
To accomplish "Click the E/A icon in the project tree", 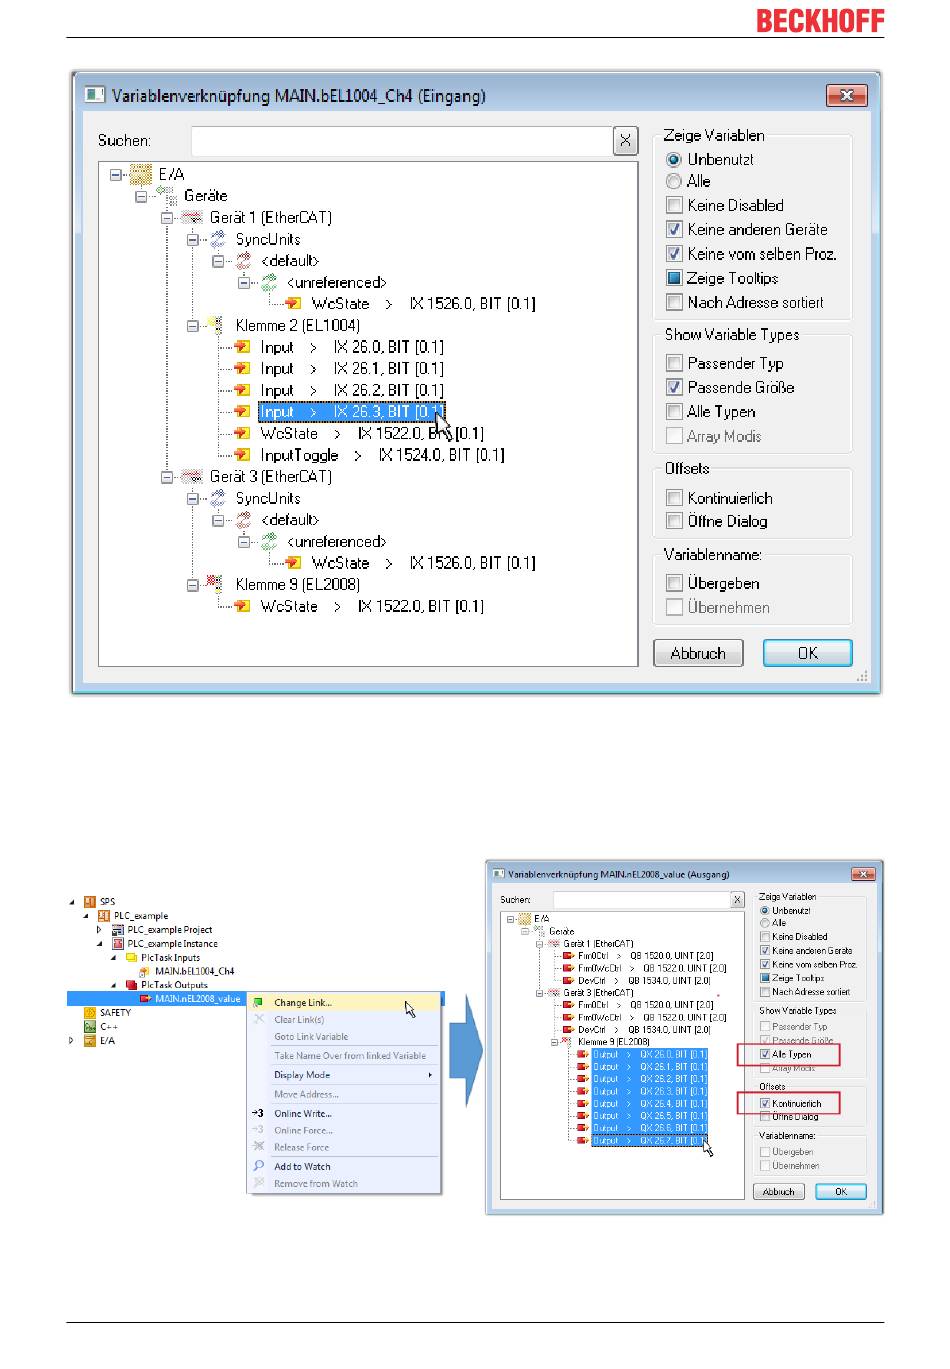I will (91, 1041).
